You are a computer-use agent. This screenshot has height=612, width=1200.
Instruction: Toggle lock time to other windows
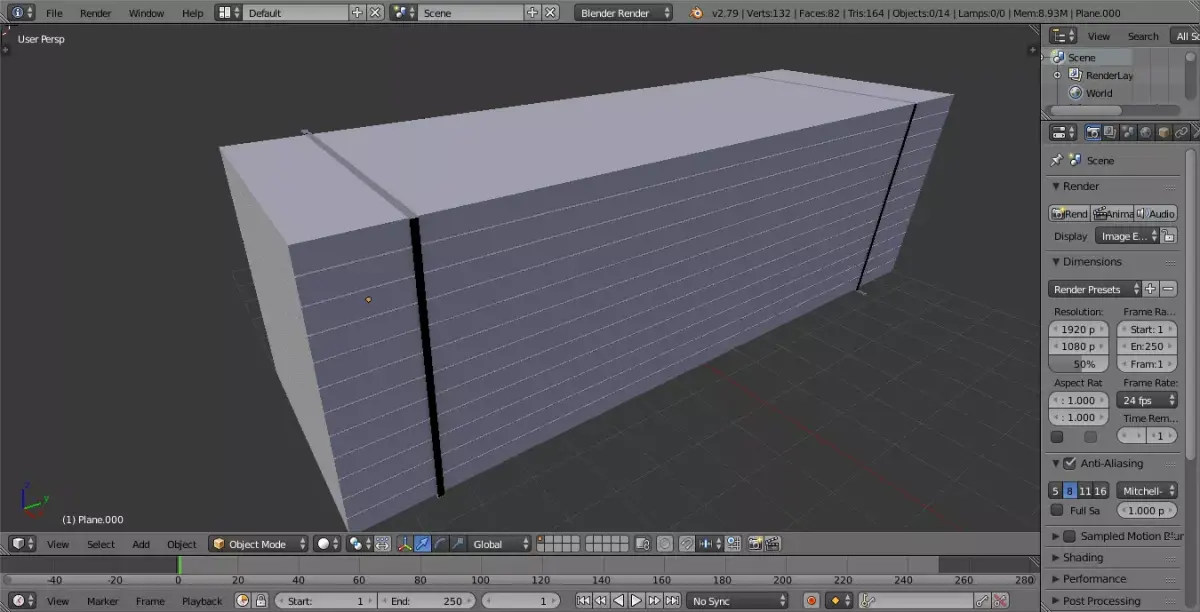point(261,601)
